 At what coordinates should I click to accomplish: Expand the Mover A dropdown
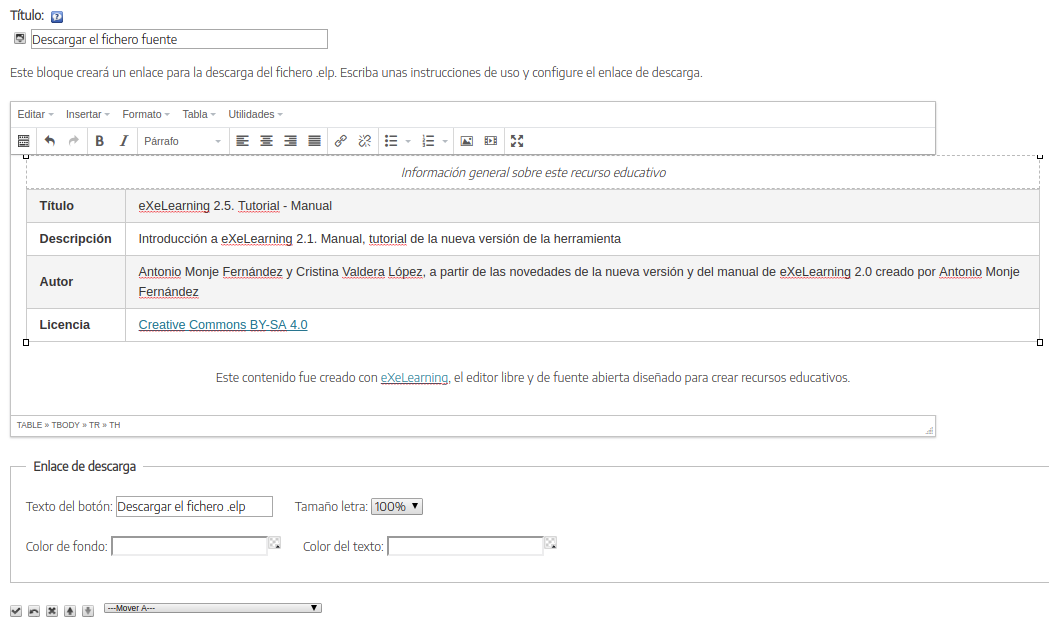[213, 608]
